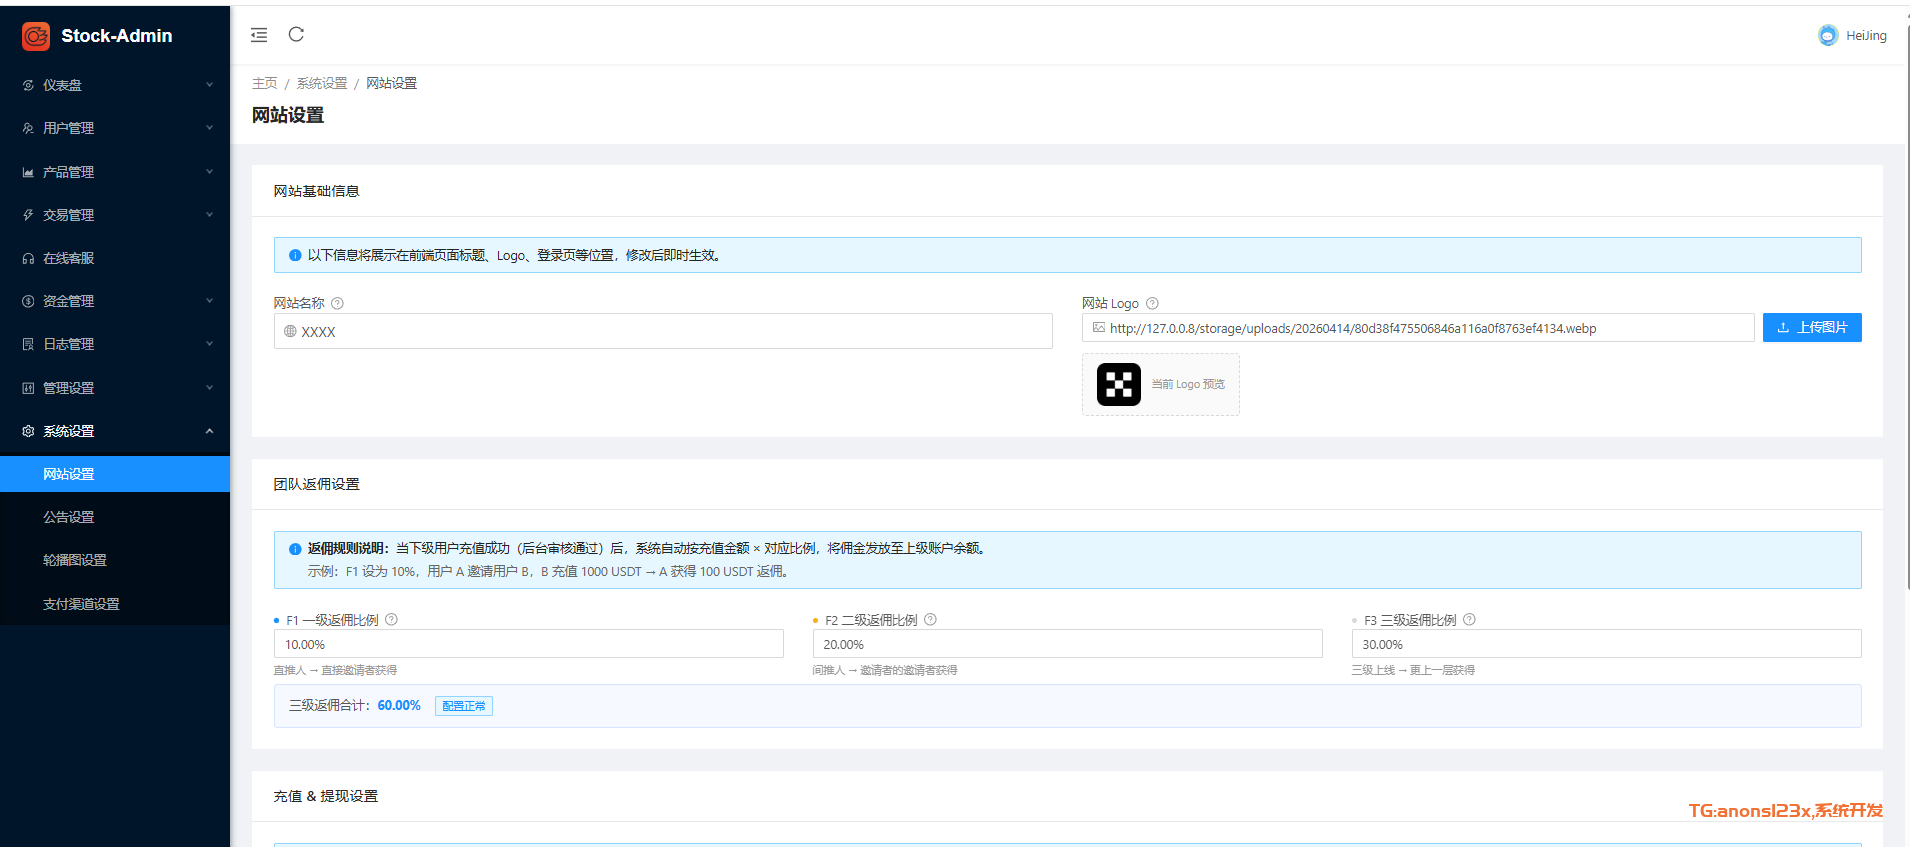Collapse the 系统设置 sidebar menu
1910x847 pixels.
point(115,432)
